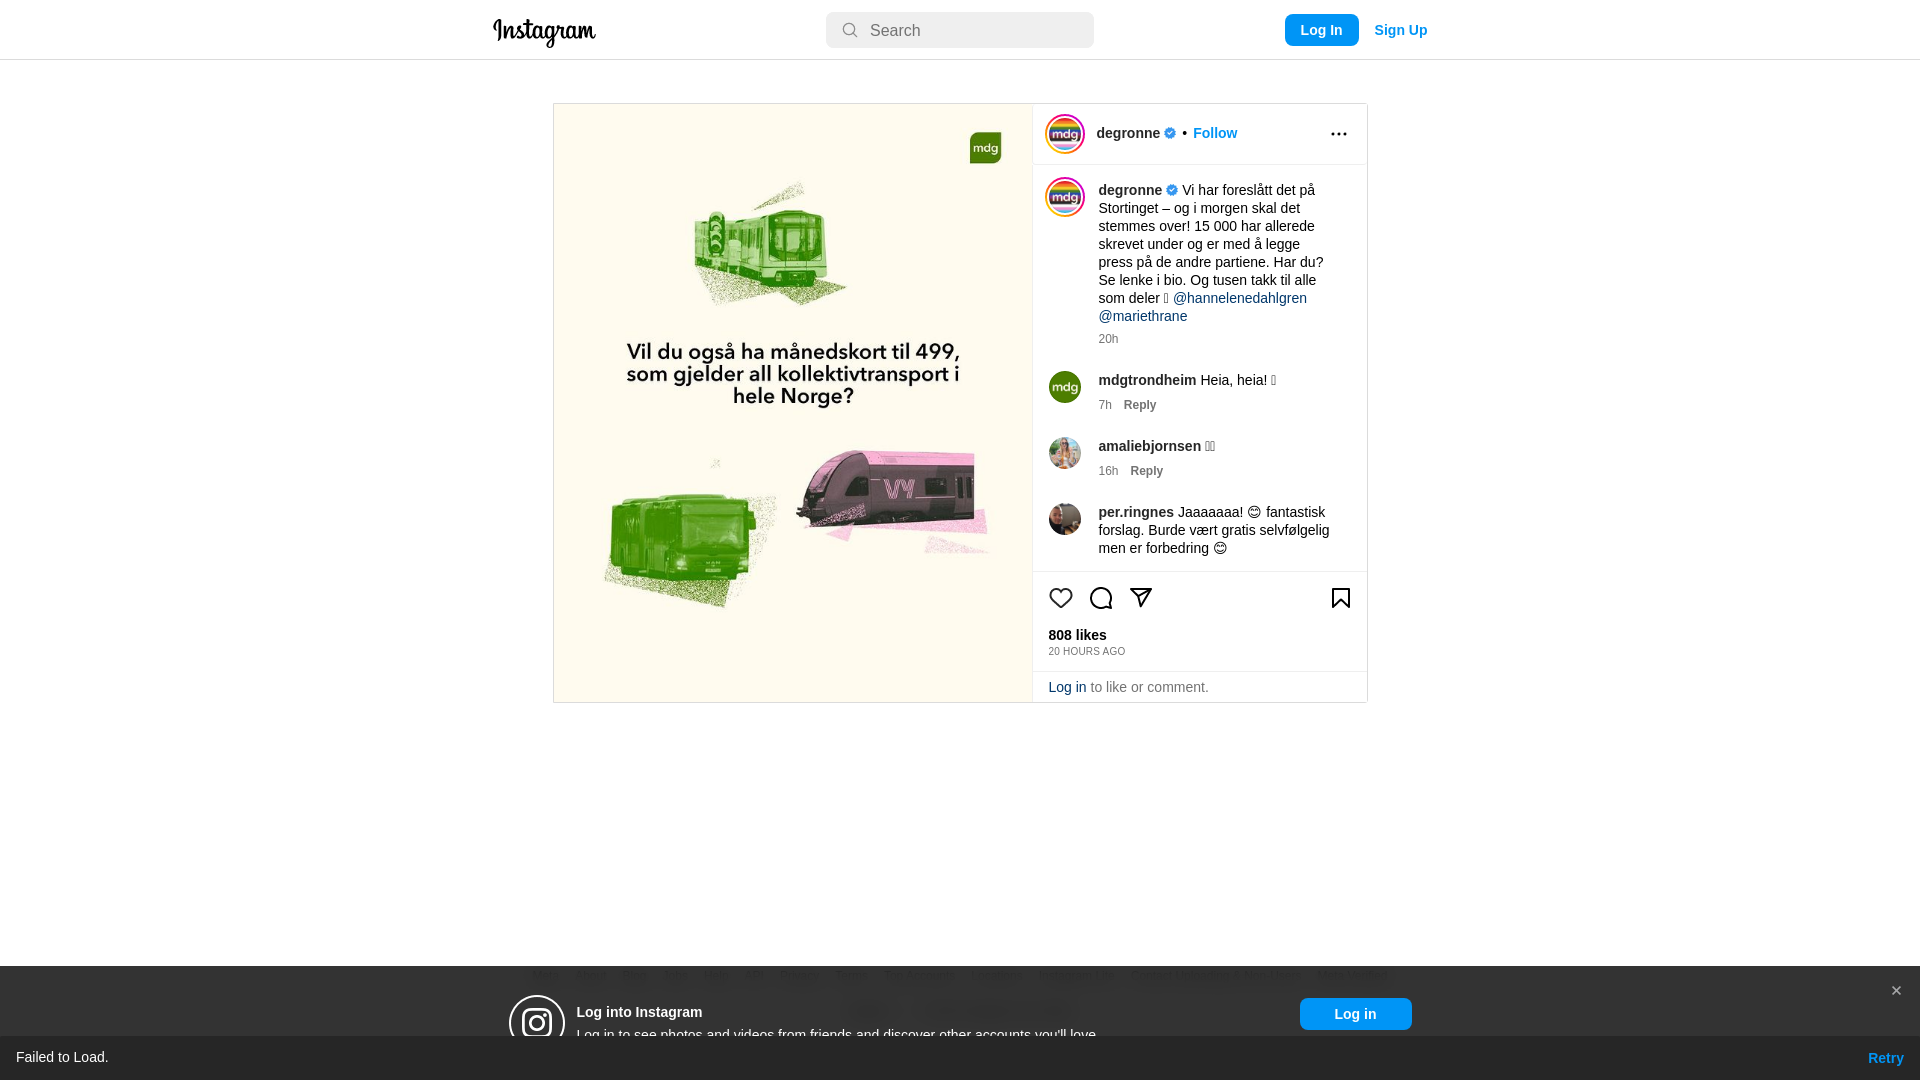Reply to mdgtrondheim's comment
Image resolution: width=1920 pixels, height=1080 pixels.
pos(1140,405)
